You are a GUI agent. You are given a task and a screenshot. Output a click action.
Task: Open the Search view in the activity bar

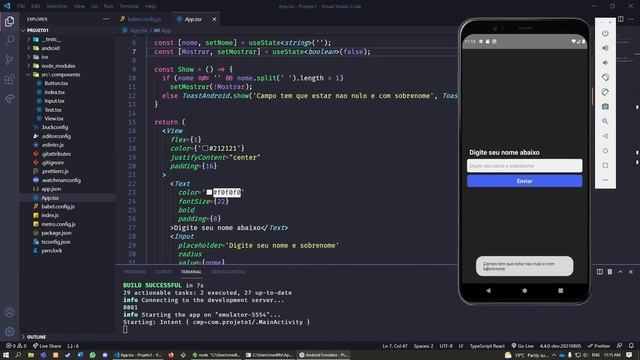click(x=9, y=40)
